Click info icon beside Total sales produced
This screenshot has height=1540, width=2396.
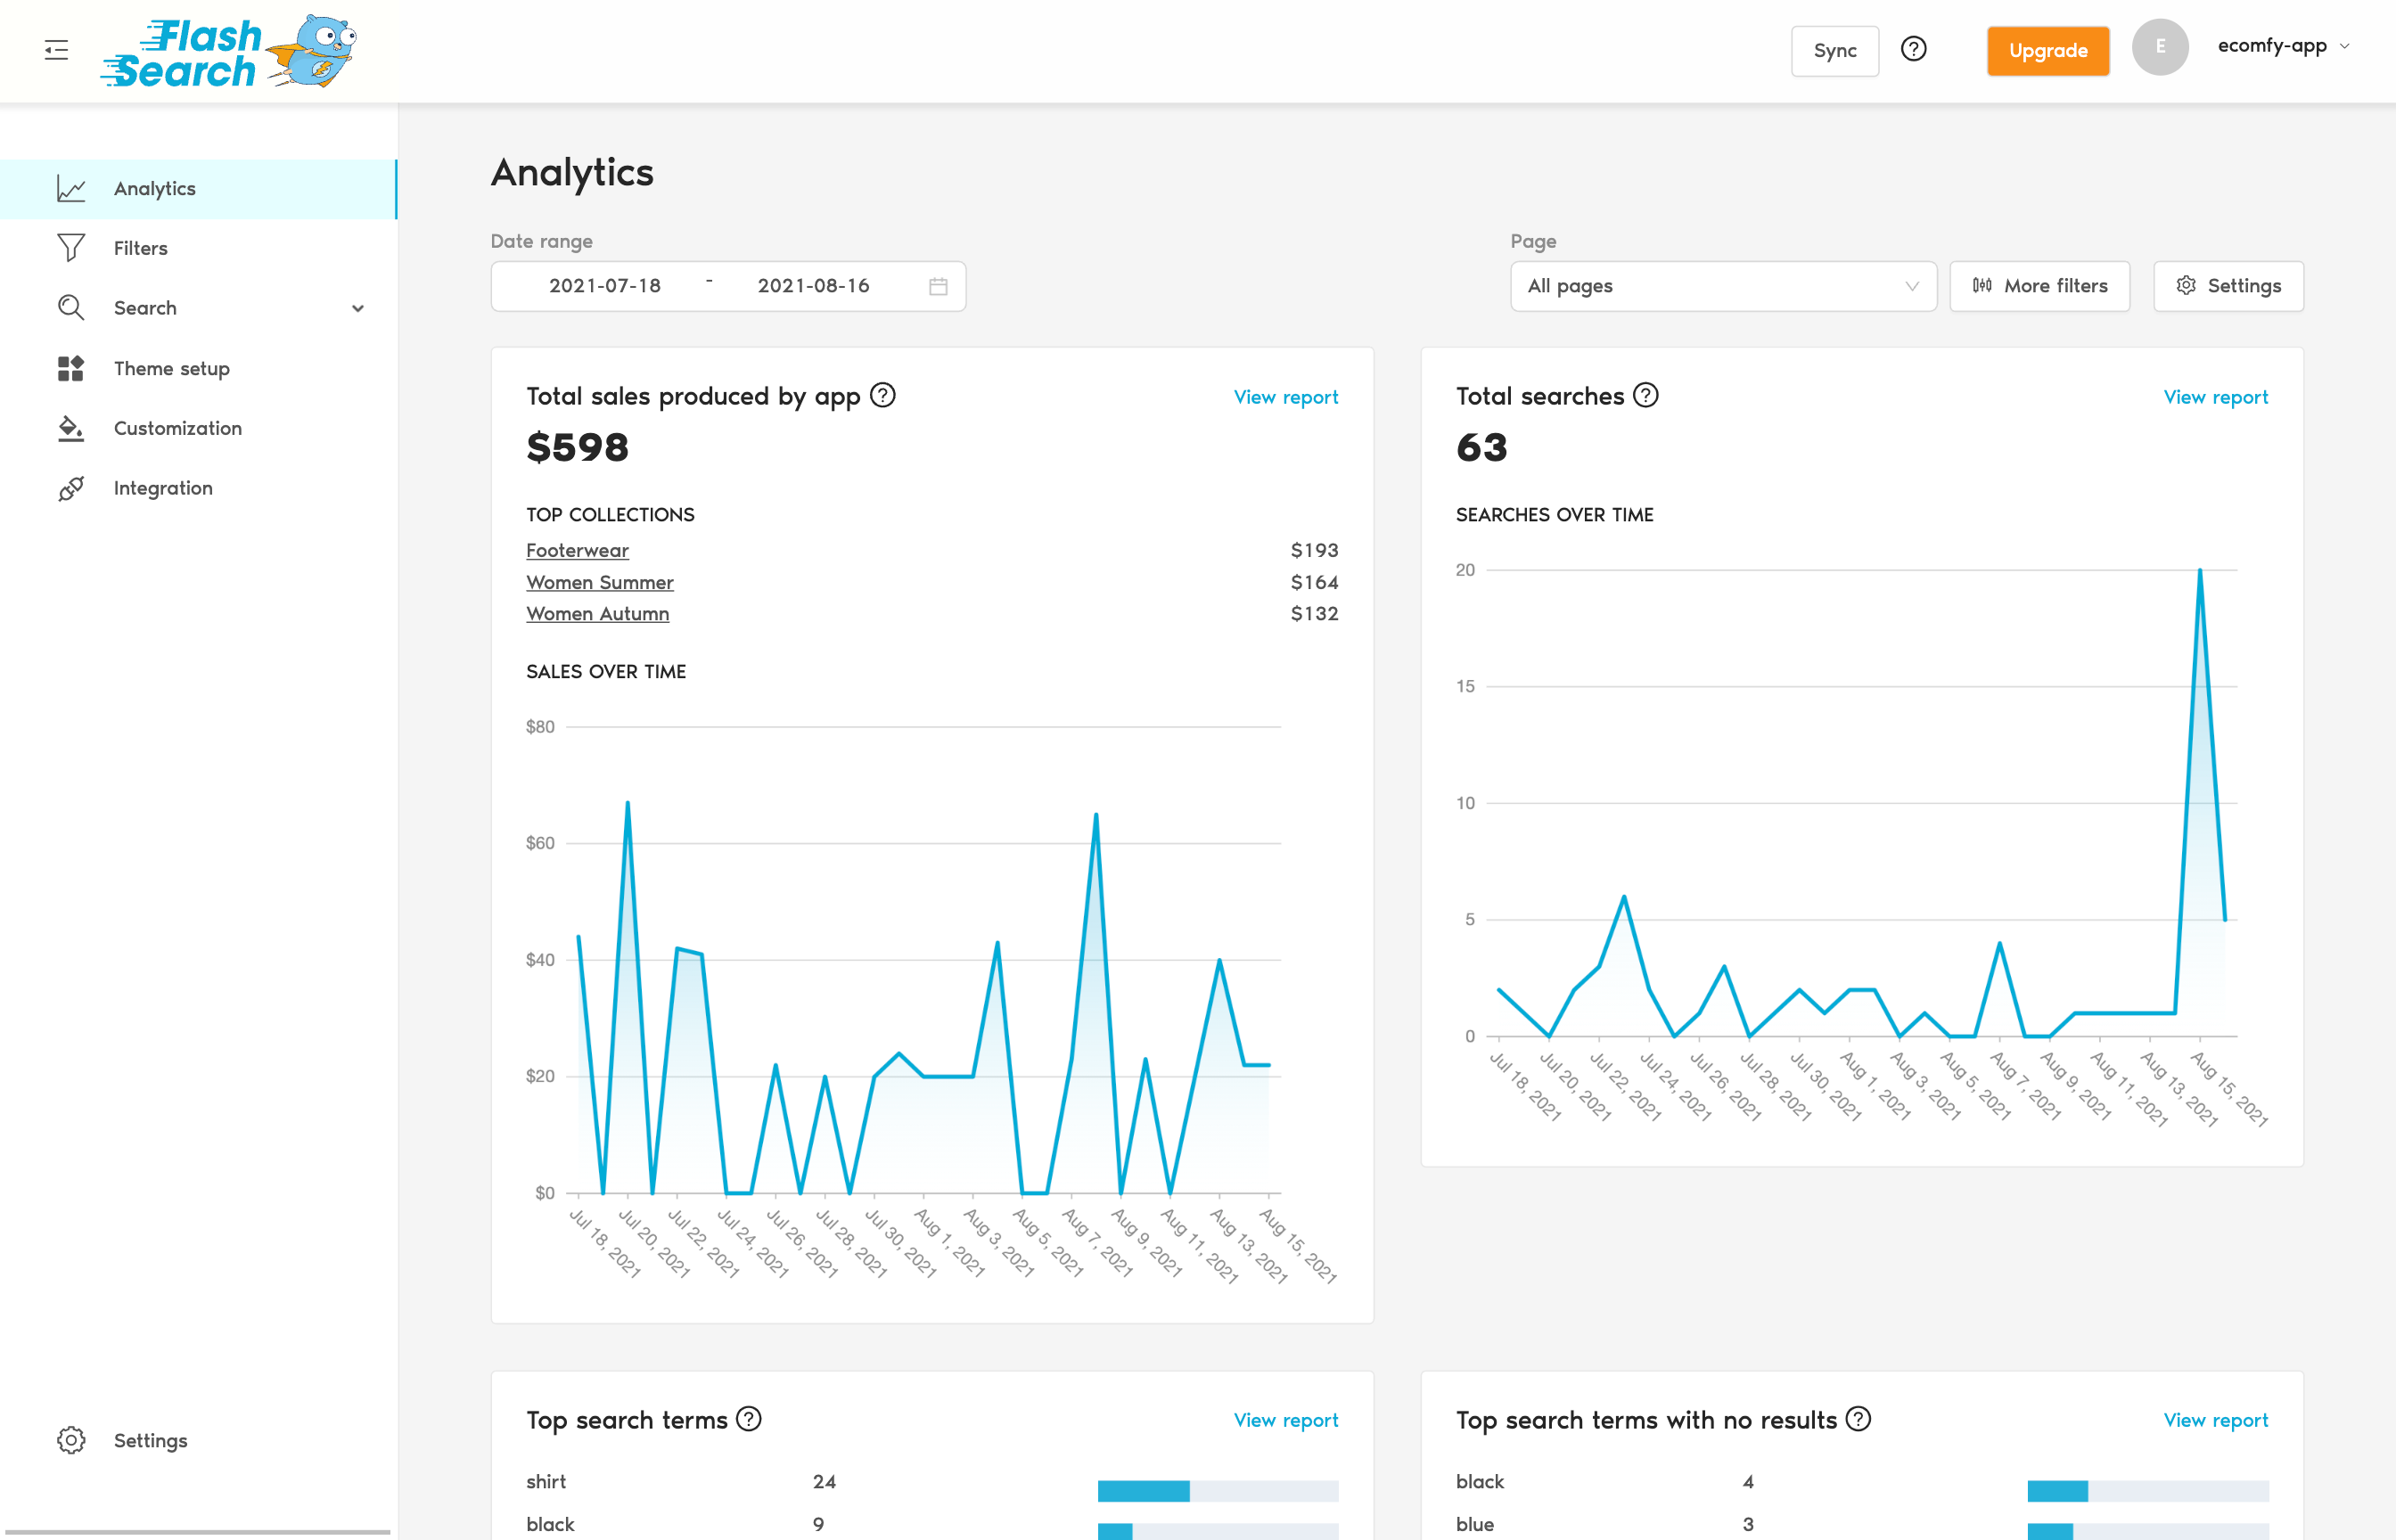(x=882, y=395)
